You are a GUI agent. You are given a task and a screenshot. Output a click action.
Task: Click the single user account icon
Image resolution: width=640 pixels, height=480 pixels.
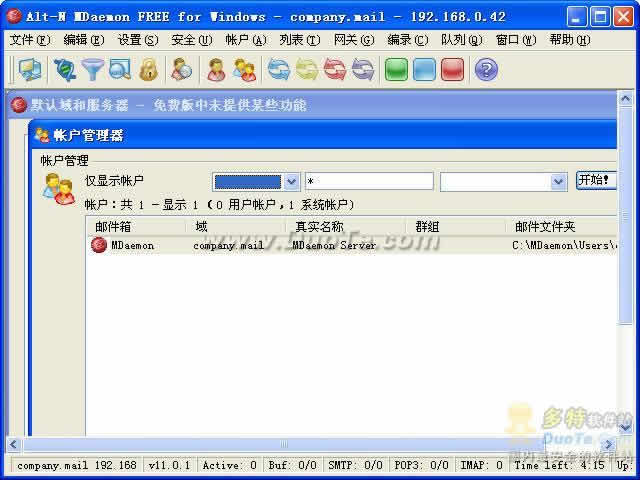coord(216,69)
